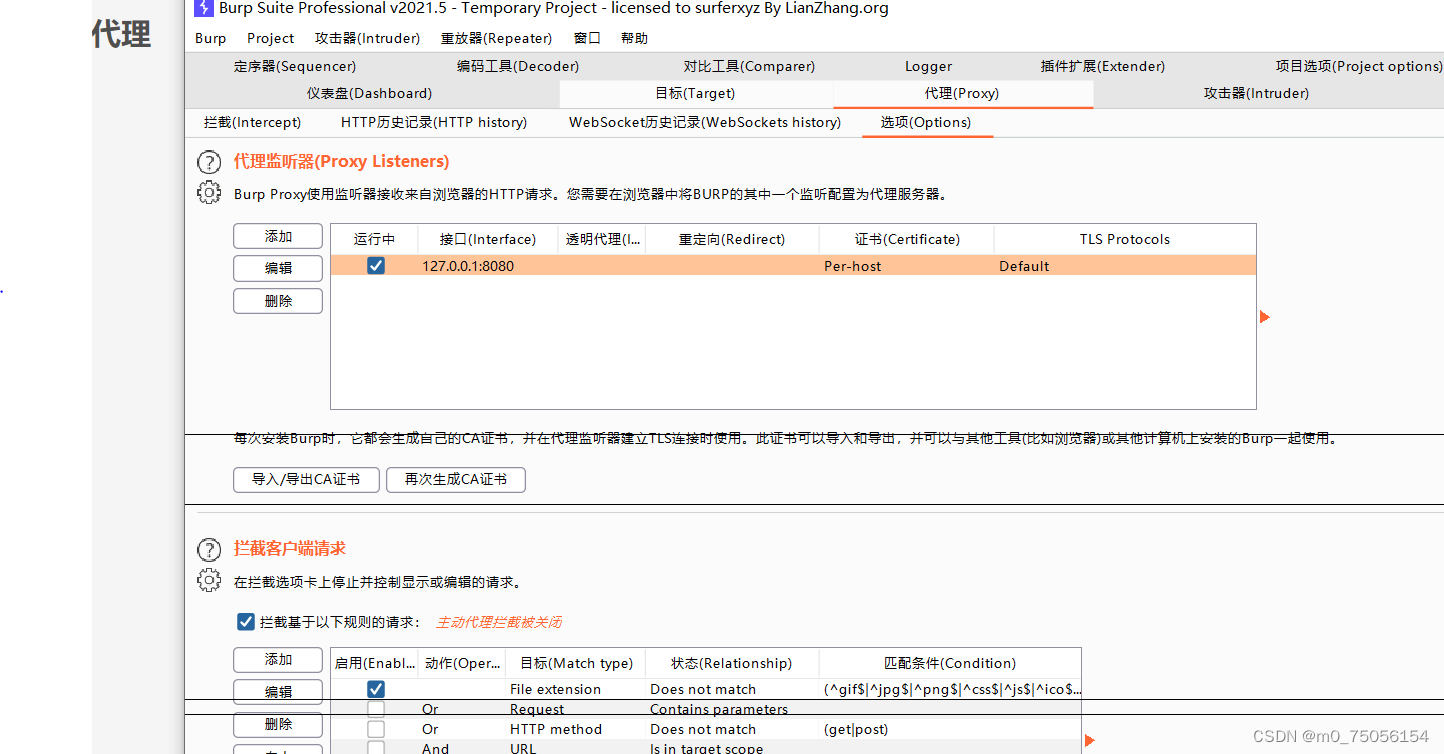This screenshot has width=1444, height=754.
Task: Switch to 仪表盘(Dashboard) tab
Action: (x=370, y=93)
